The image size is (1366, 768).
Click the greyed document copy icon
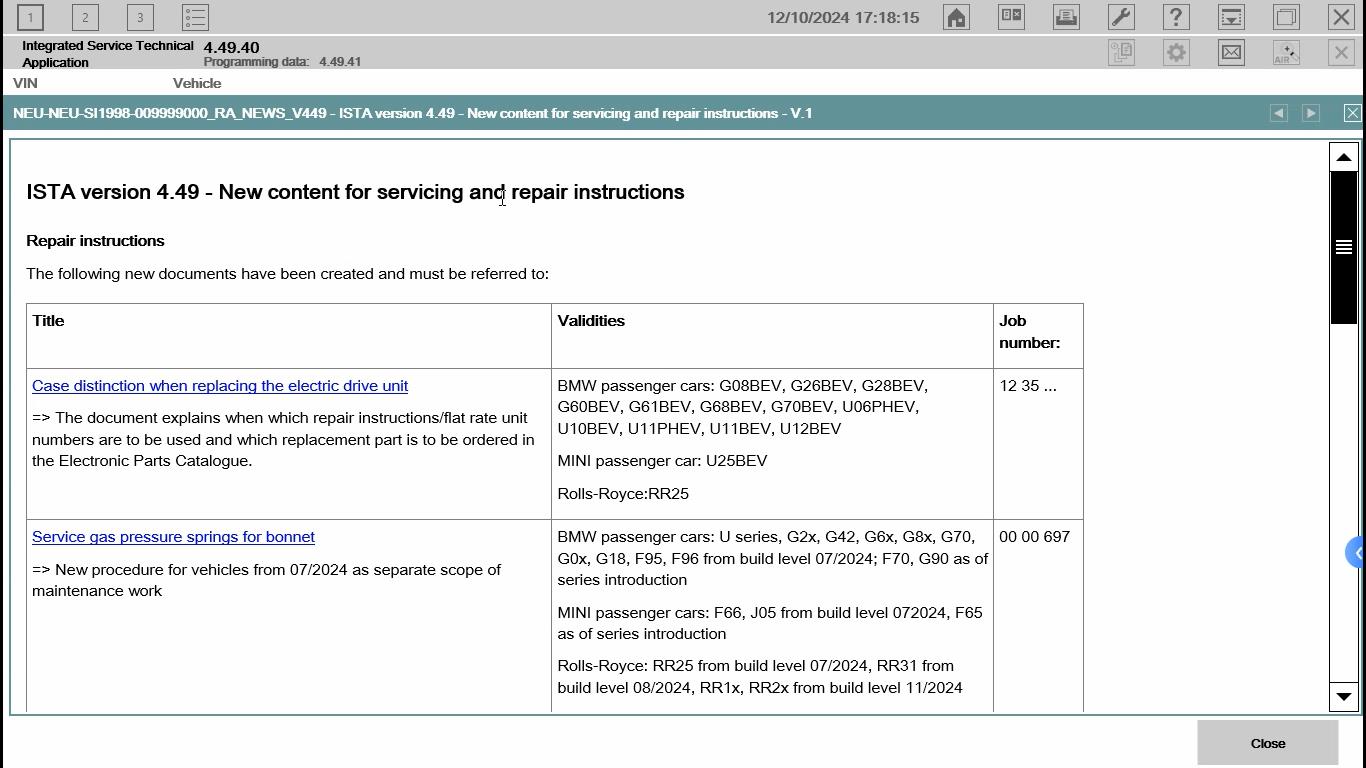1121,53
